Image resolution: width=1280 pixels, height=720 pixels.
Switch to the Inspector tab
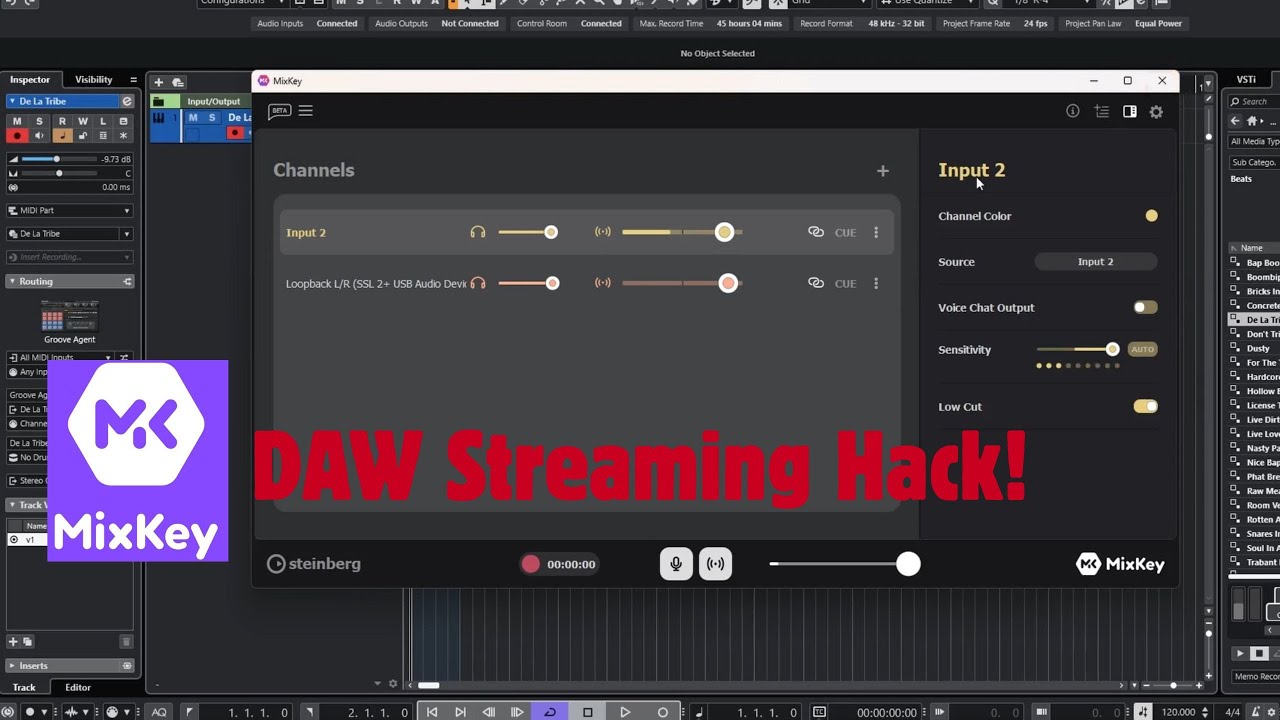coord(30,80)
